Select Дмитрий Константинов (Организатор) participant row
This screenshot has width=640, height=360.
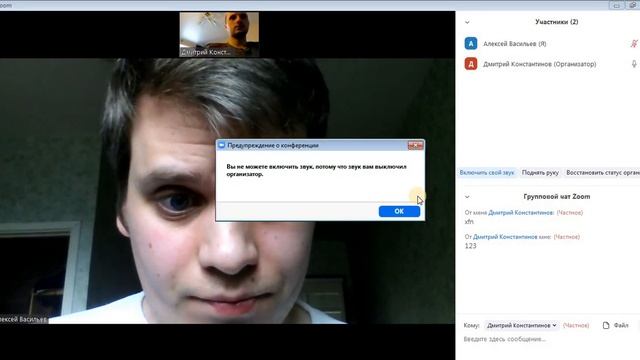point(548,64)
